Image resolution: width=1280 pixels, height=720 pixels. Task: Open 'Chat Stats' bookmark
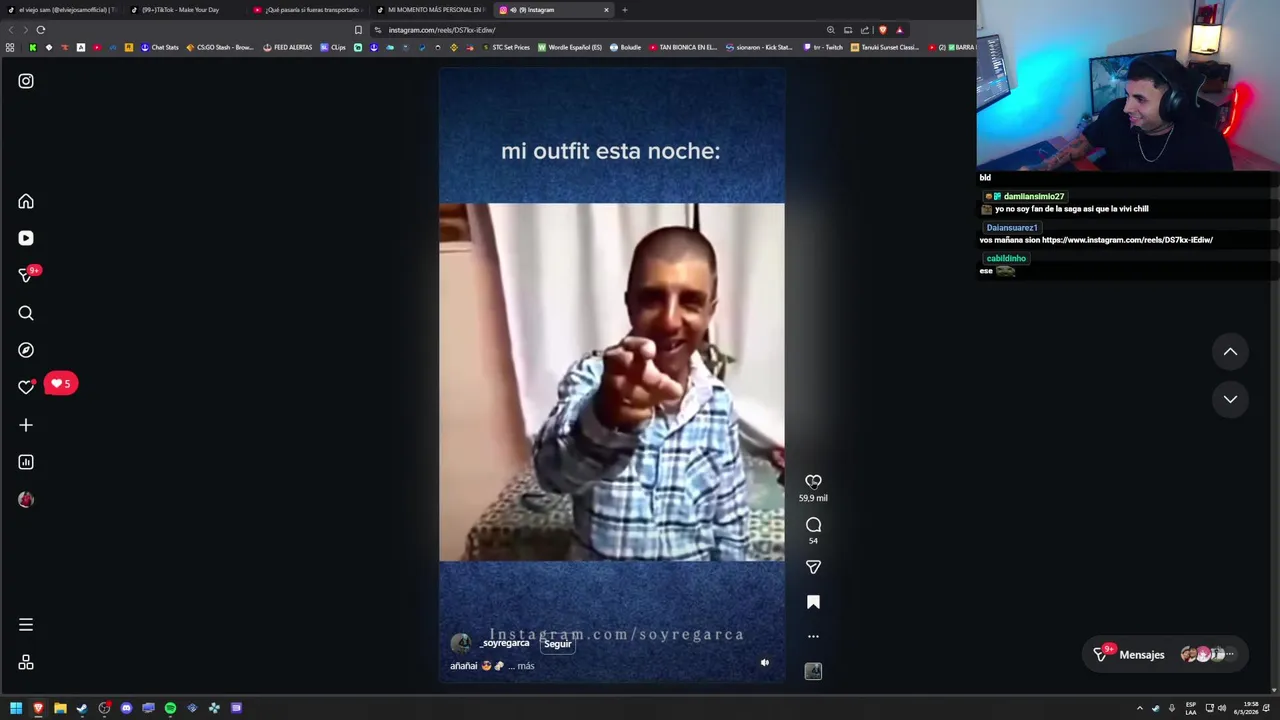(x=159, y=47)
